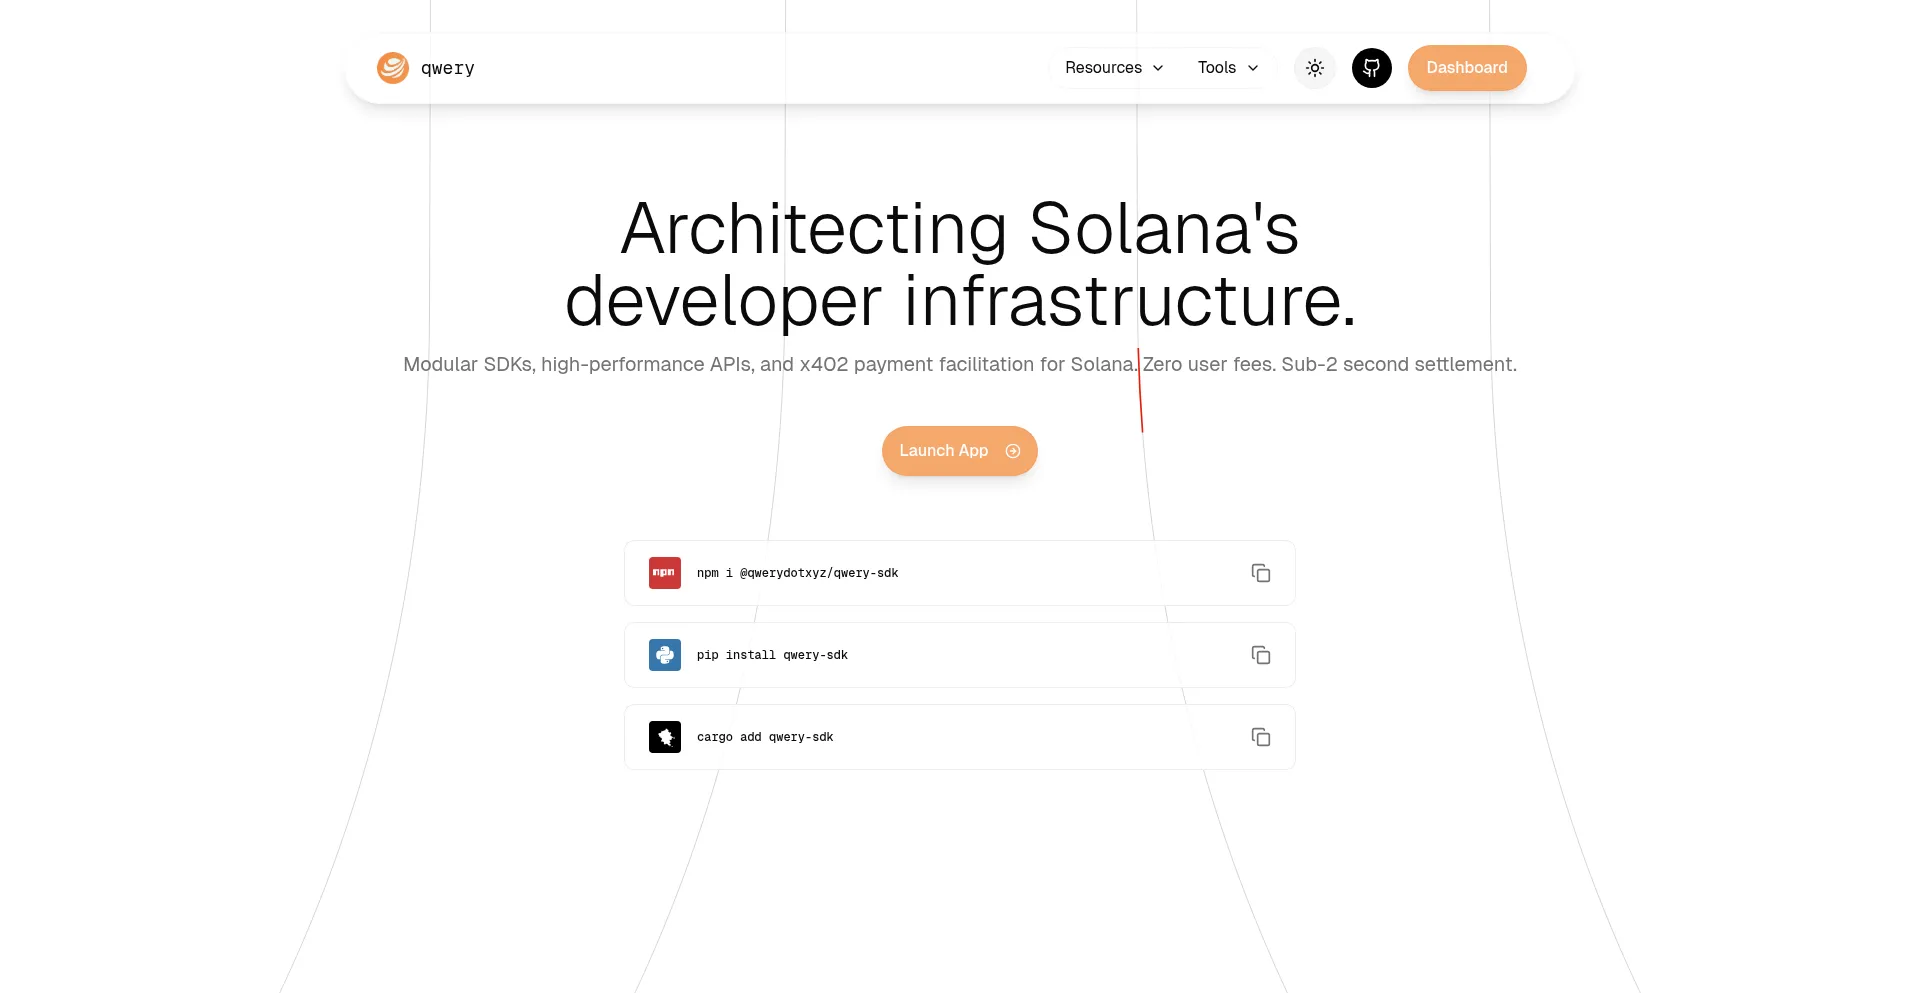Select the cargo add qwery-sdk text
This screenshot has height=993, width=1920.
(x=765, y=737)
